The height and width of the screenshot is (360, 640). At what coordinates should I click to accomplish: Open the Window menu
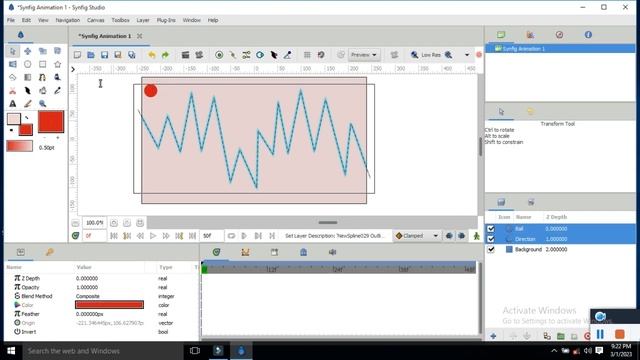click(191, 20)
